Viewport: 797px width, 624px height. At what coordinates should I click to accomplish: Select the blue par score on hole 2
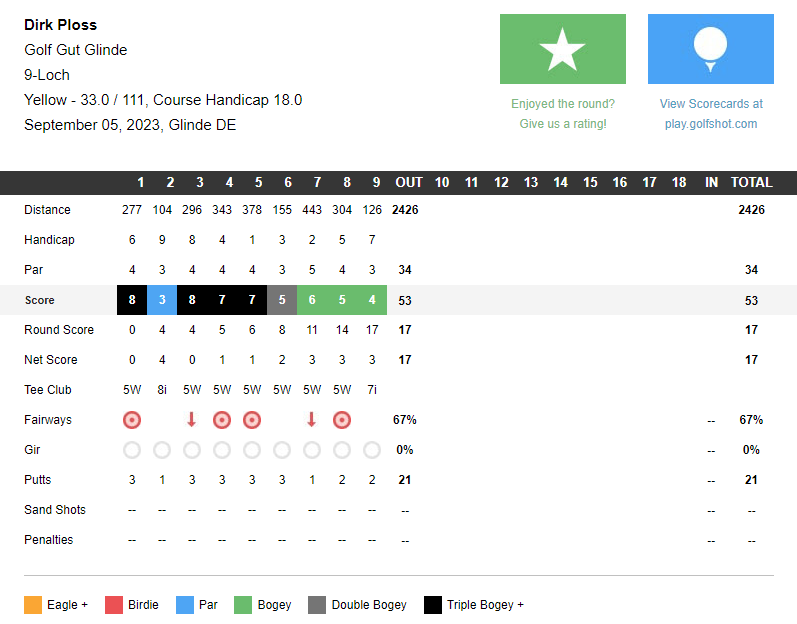[x=162, y=300]
